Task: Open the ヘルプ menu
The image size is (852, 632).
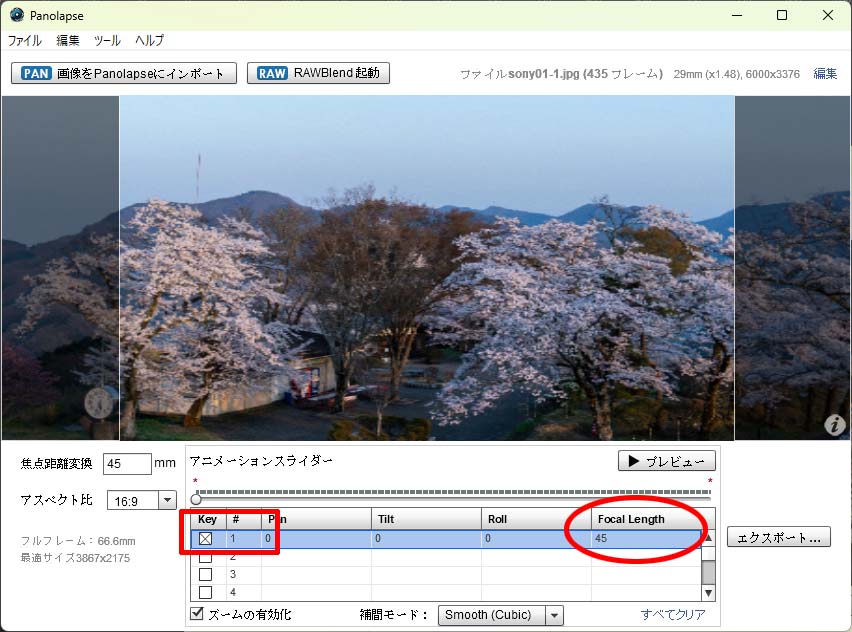Action: pyautogui.click(x=149, y=41)
